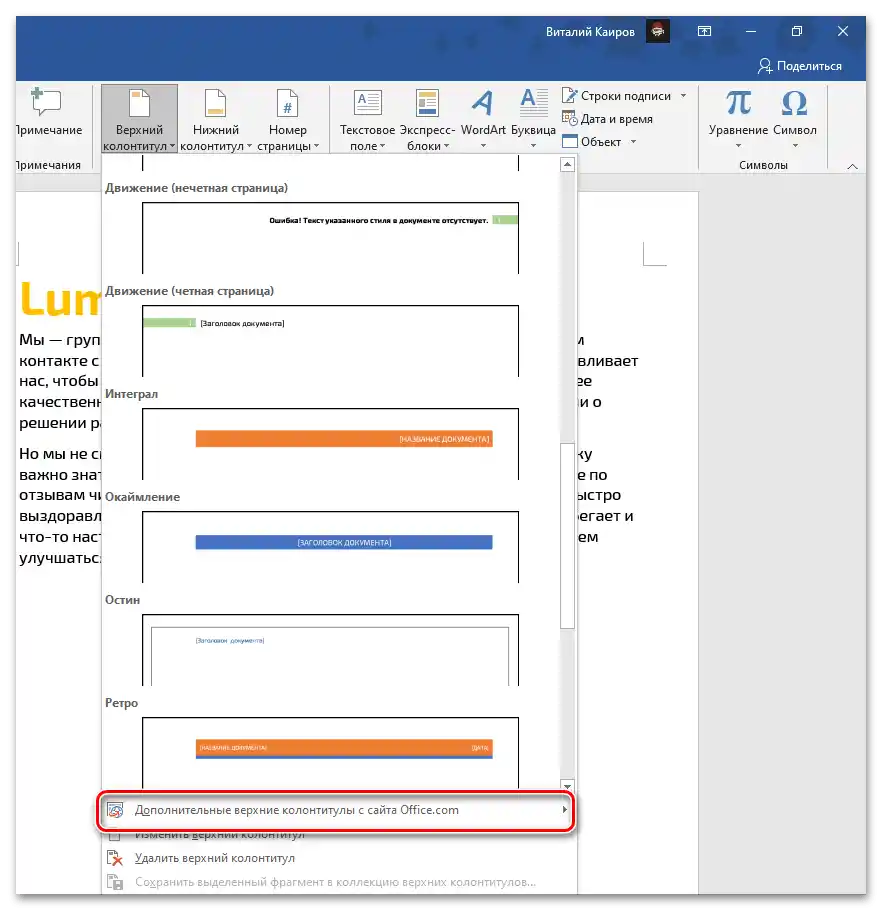The image size is (882, 911).
Task: Expand the Объект dropdown arrow
Action: (x=633, y=142)
